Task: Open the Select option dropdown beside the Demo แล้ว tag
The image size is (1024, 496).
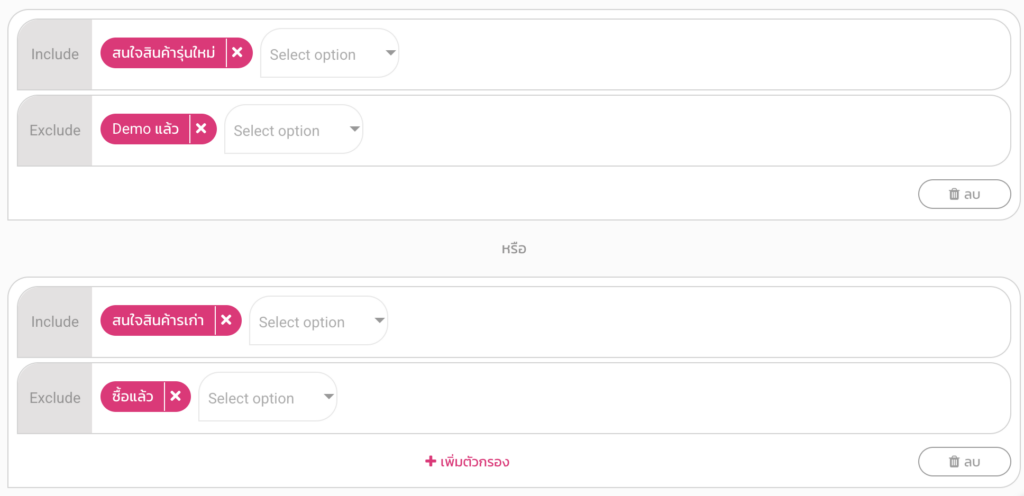Action: 294,130
